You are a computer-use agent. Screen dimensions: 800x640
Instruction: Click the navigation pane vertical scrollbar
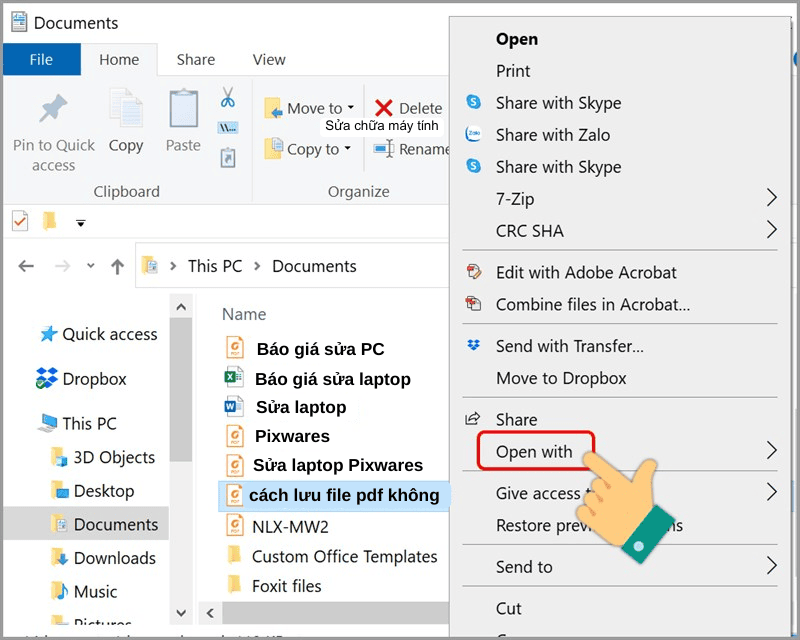point(181,400)
